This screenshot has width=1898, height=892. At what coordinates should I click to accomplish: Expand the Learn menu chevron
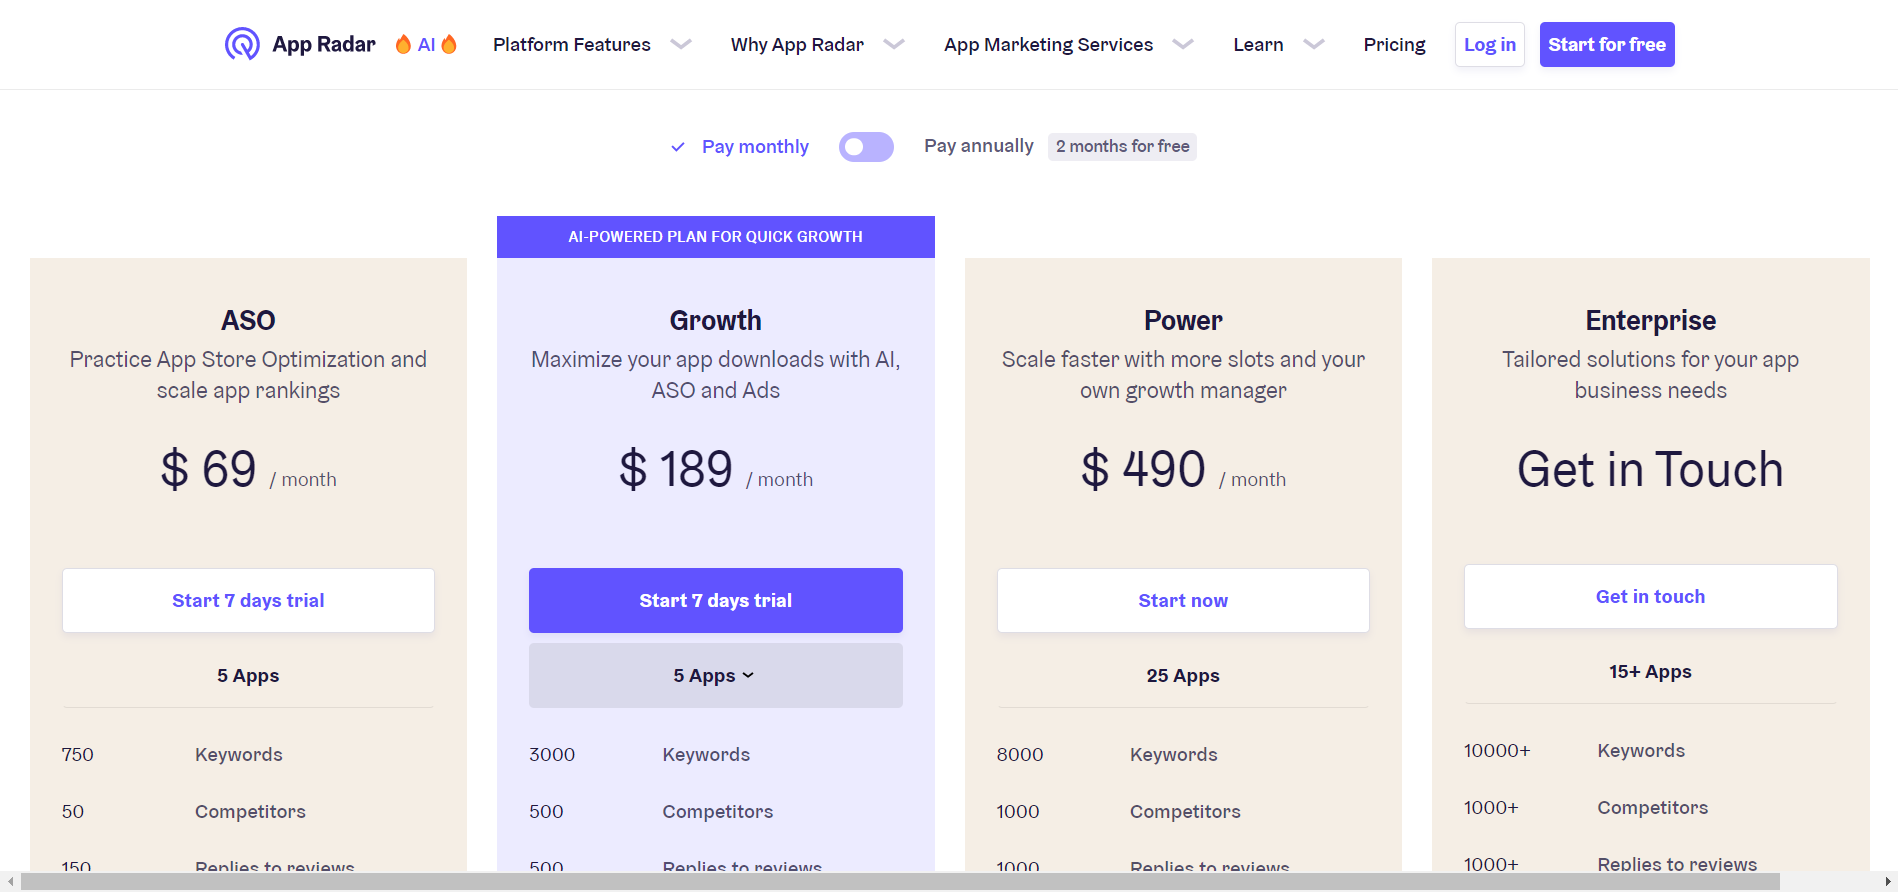tap(1314, 44)
